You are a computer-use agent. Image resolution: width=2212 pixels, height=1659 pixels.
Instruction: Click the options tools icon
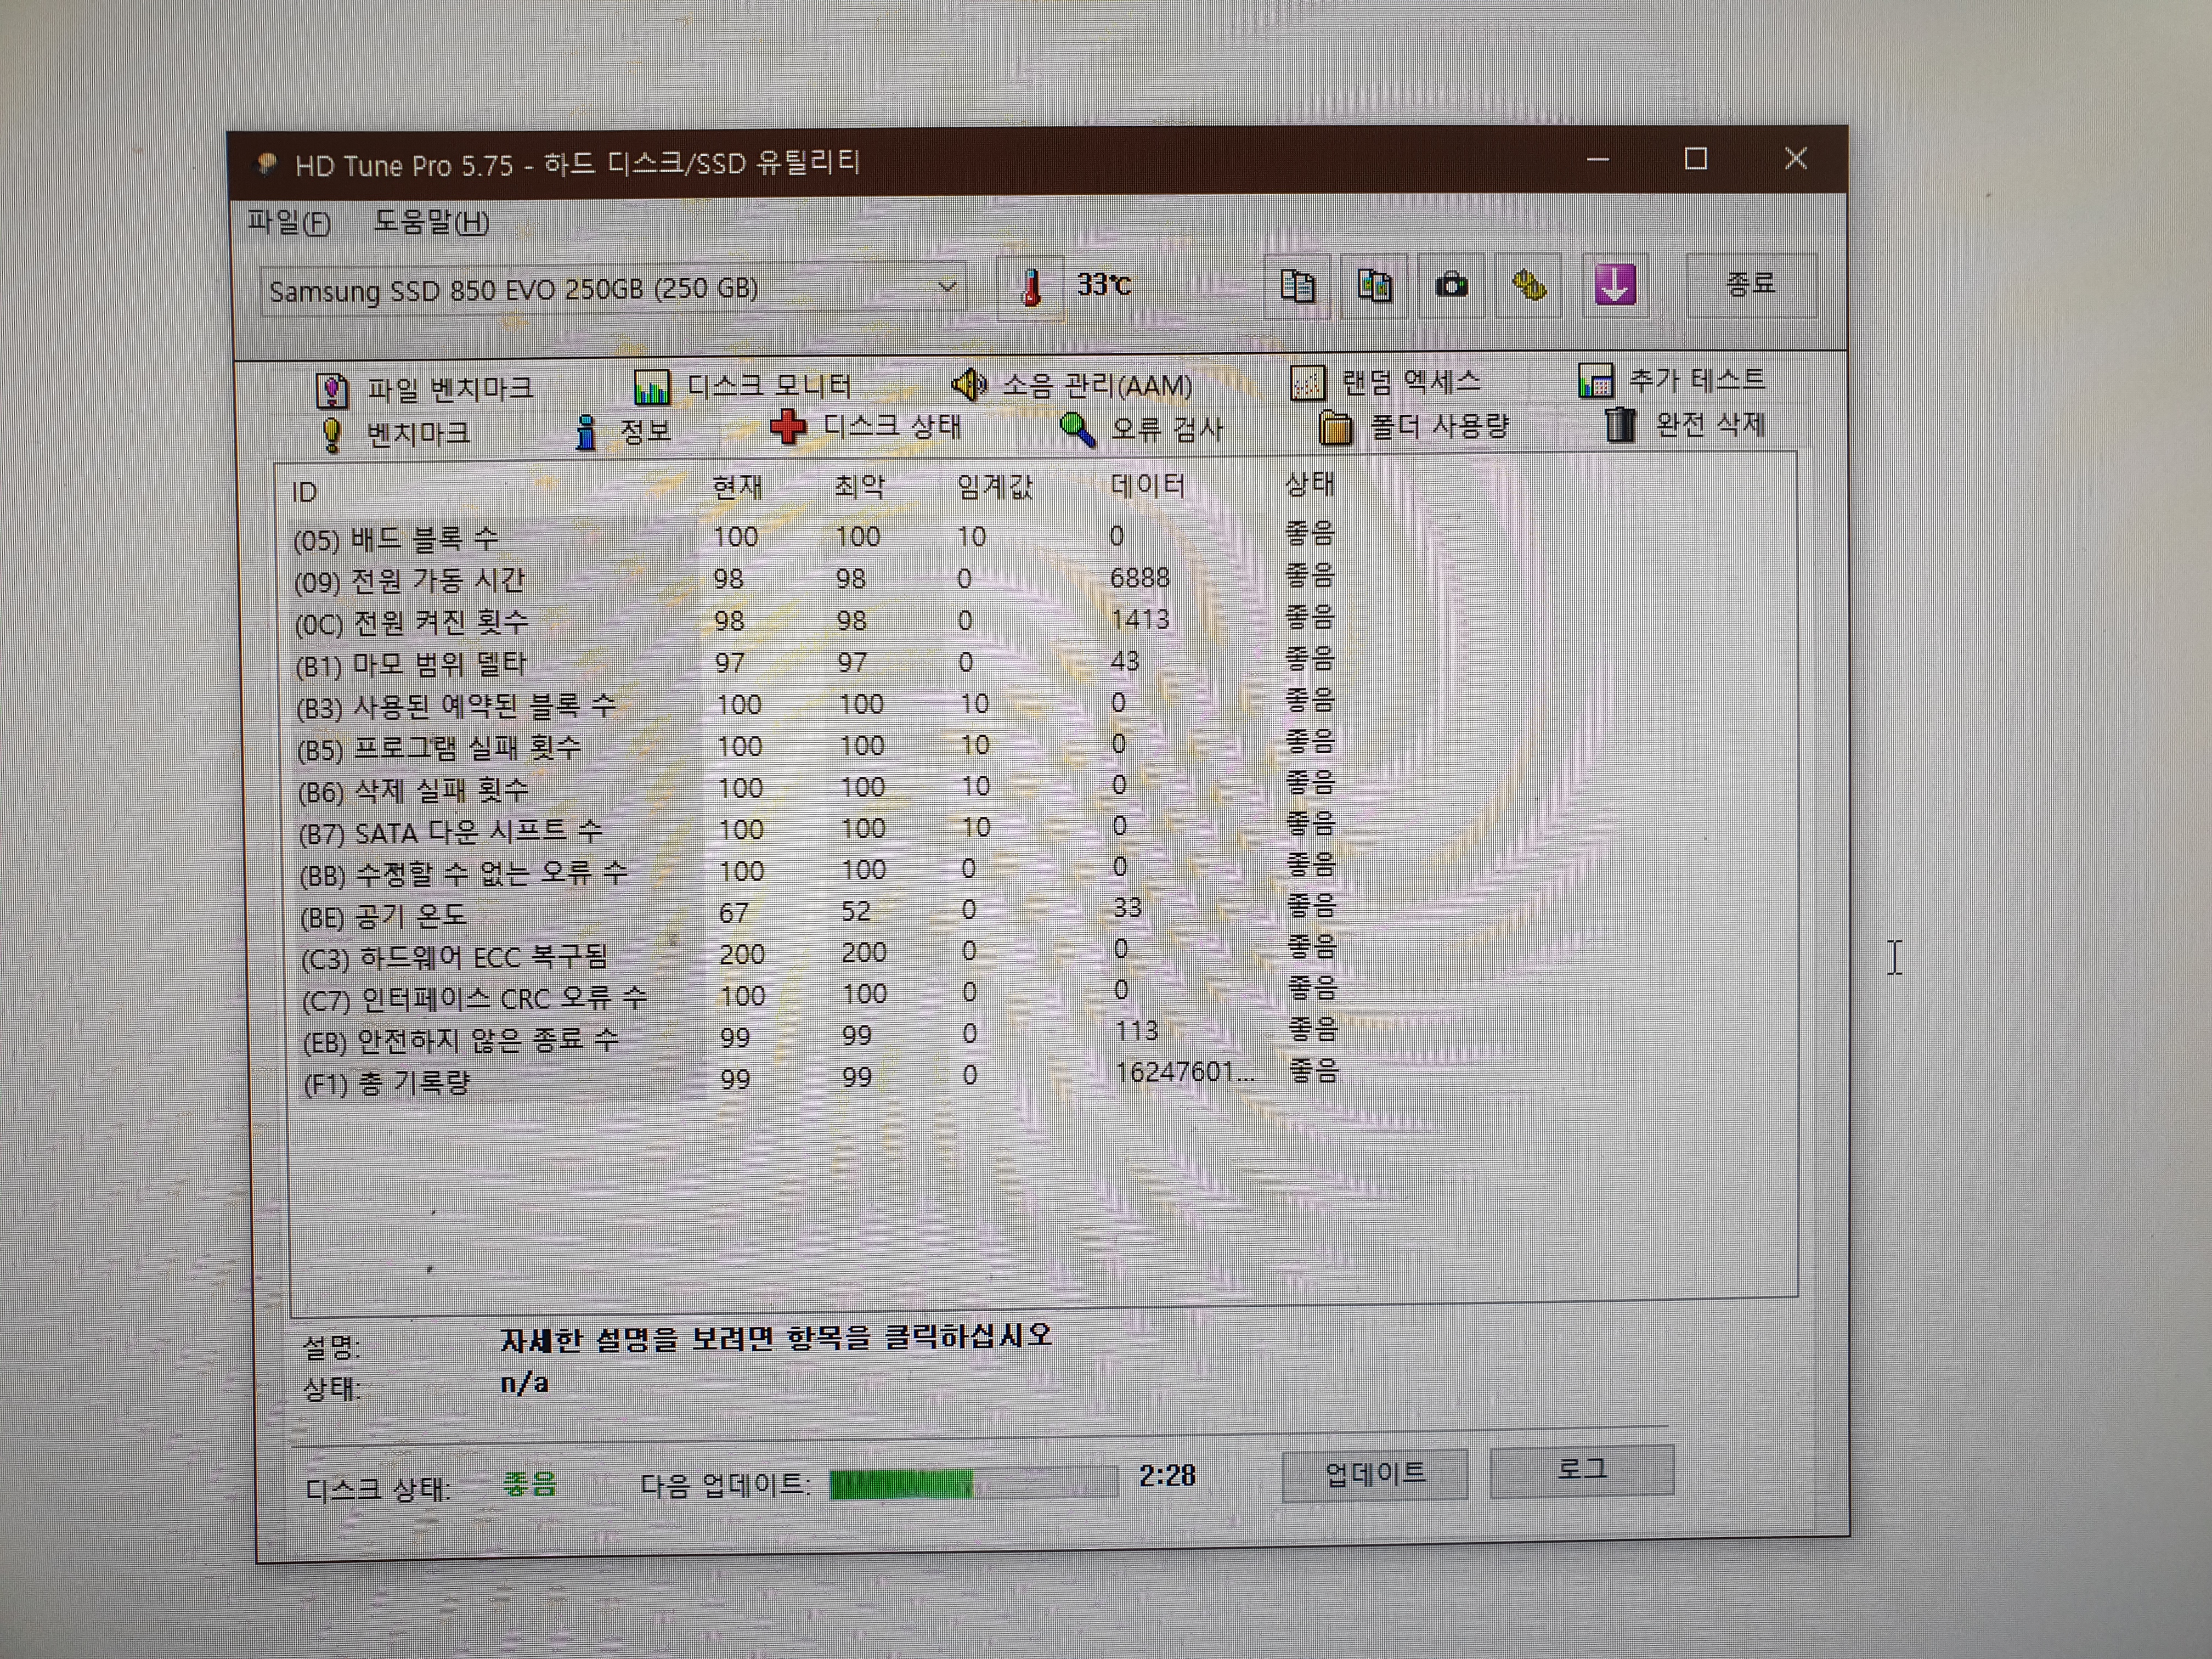[x=1528, y=287]
